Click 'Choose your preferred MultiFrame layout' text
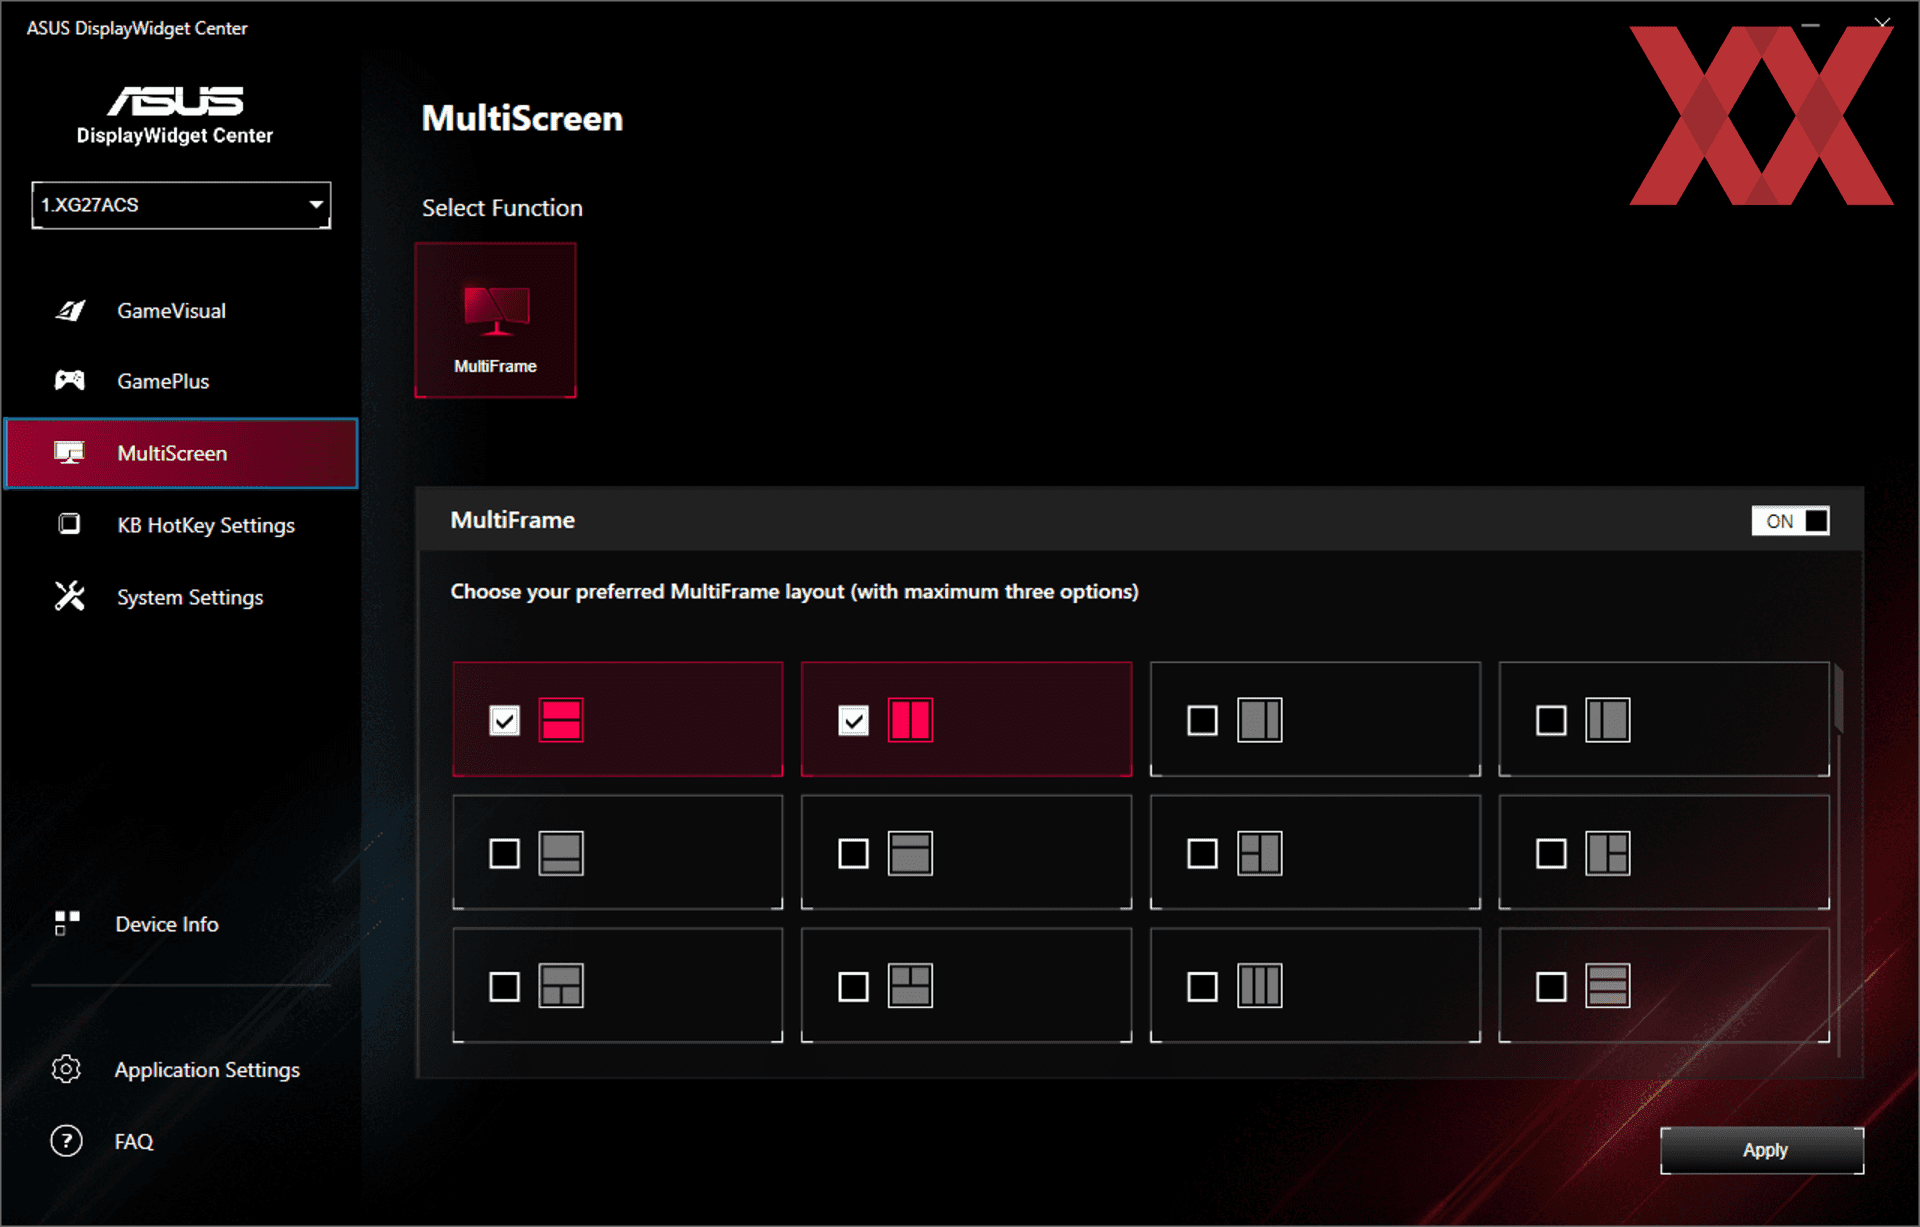The width and height of the screenshot is (1920, 1227). pyautogui.click(x=794, y=592)
